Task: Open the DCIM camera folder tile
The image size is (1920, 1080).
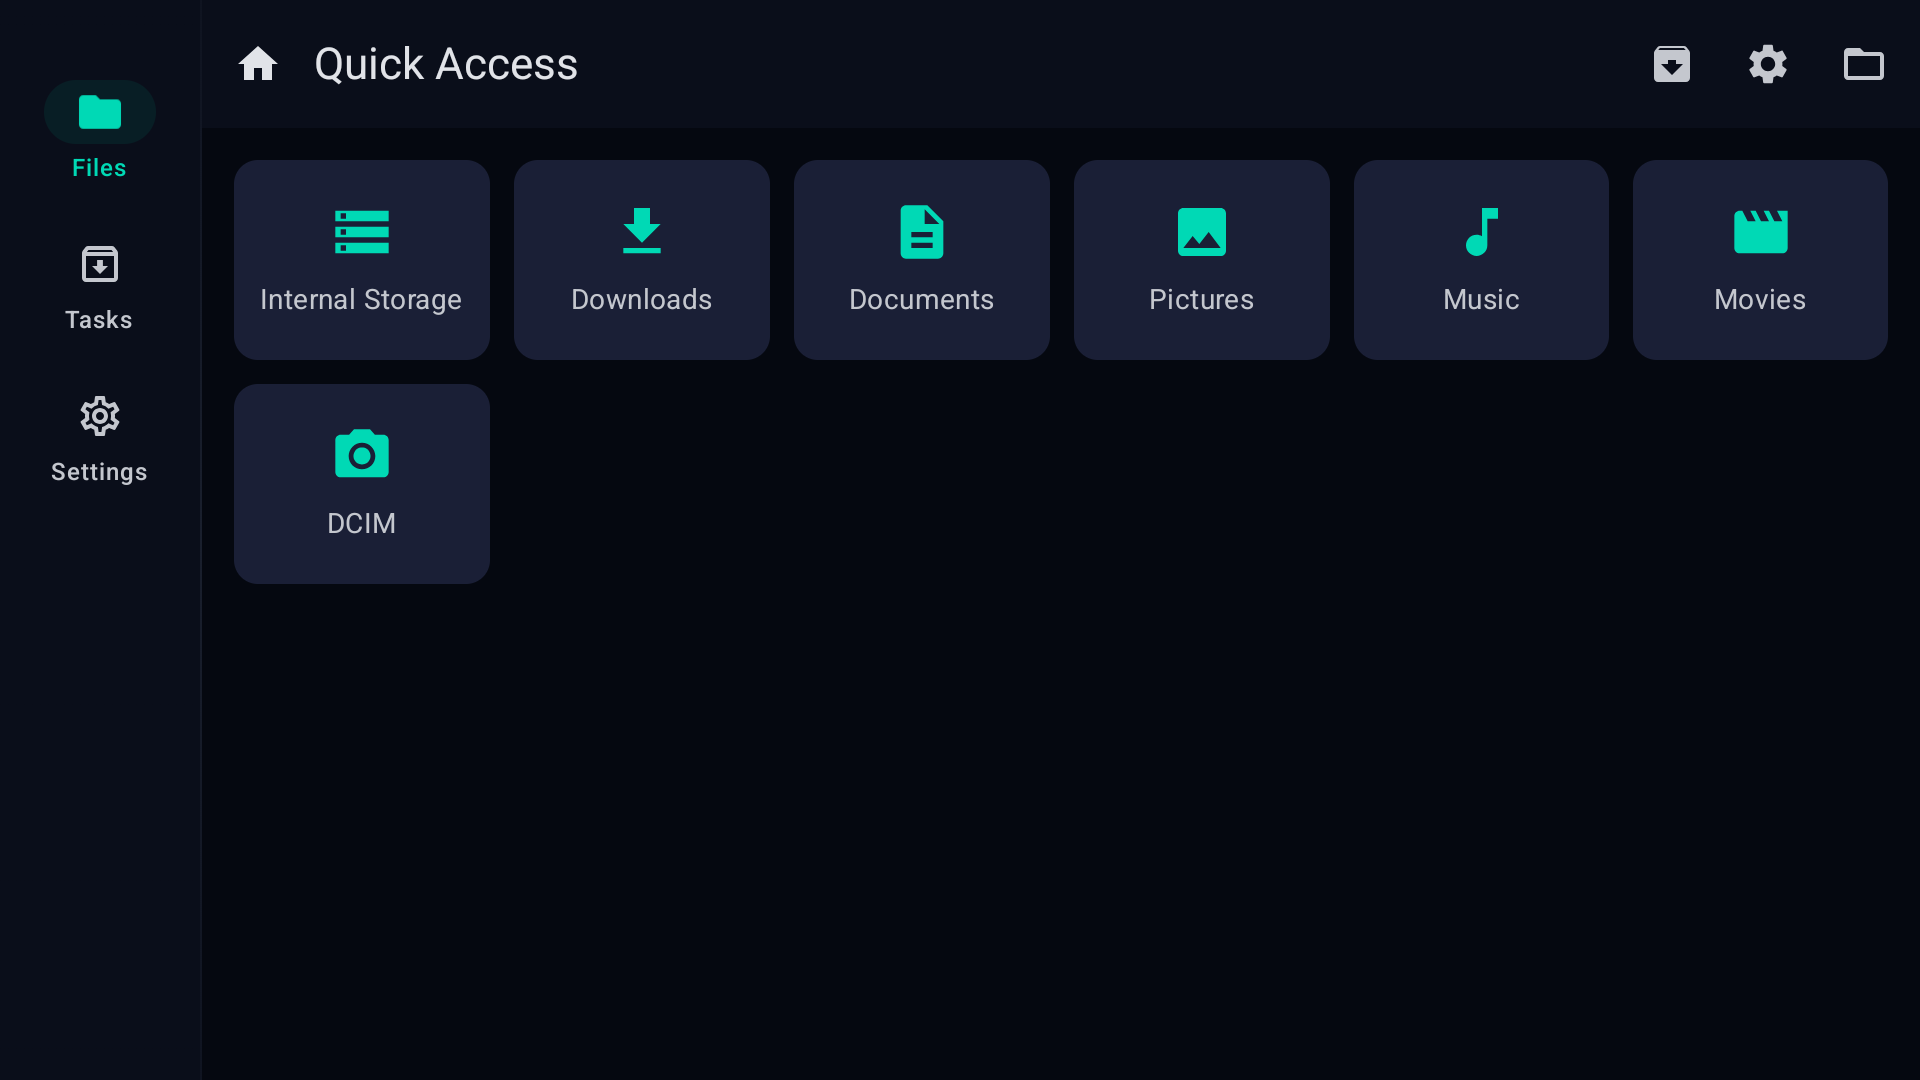Action: click(361, 484)
